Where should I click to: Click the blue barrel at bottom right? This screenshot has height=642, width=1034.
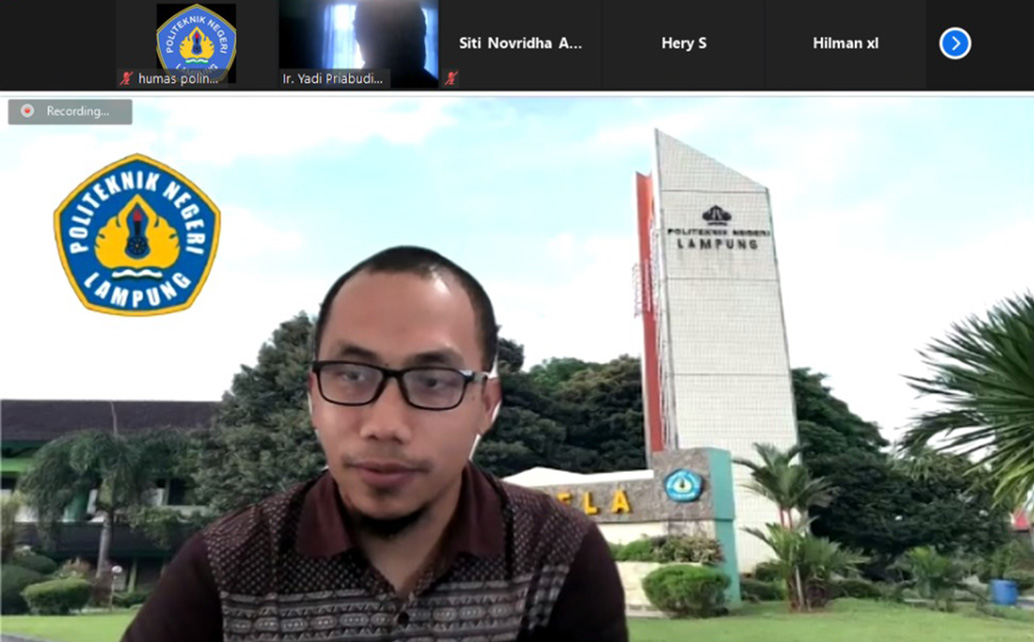1004,591
